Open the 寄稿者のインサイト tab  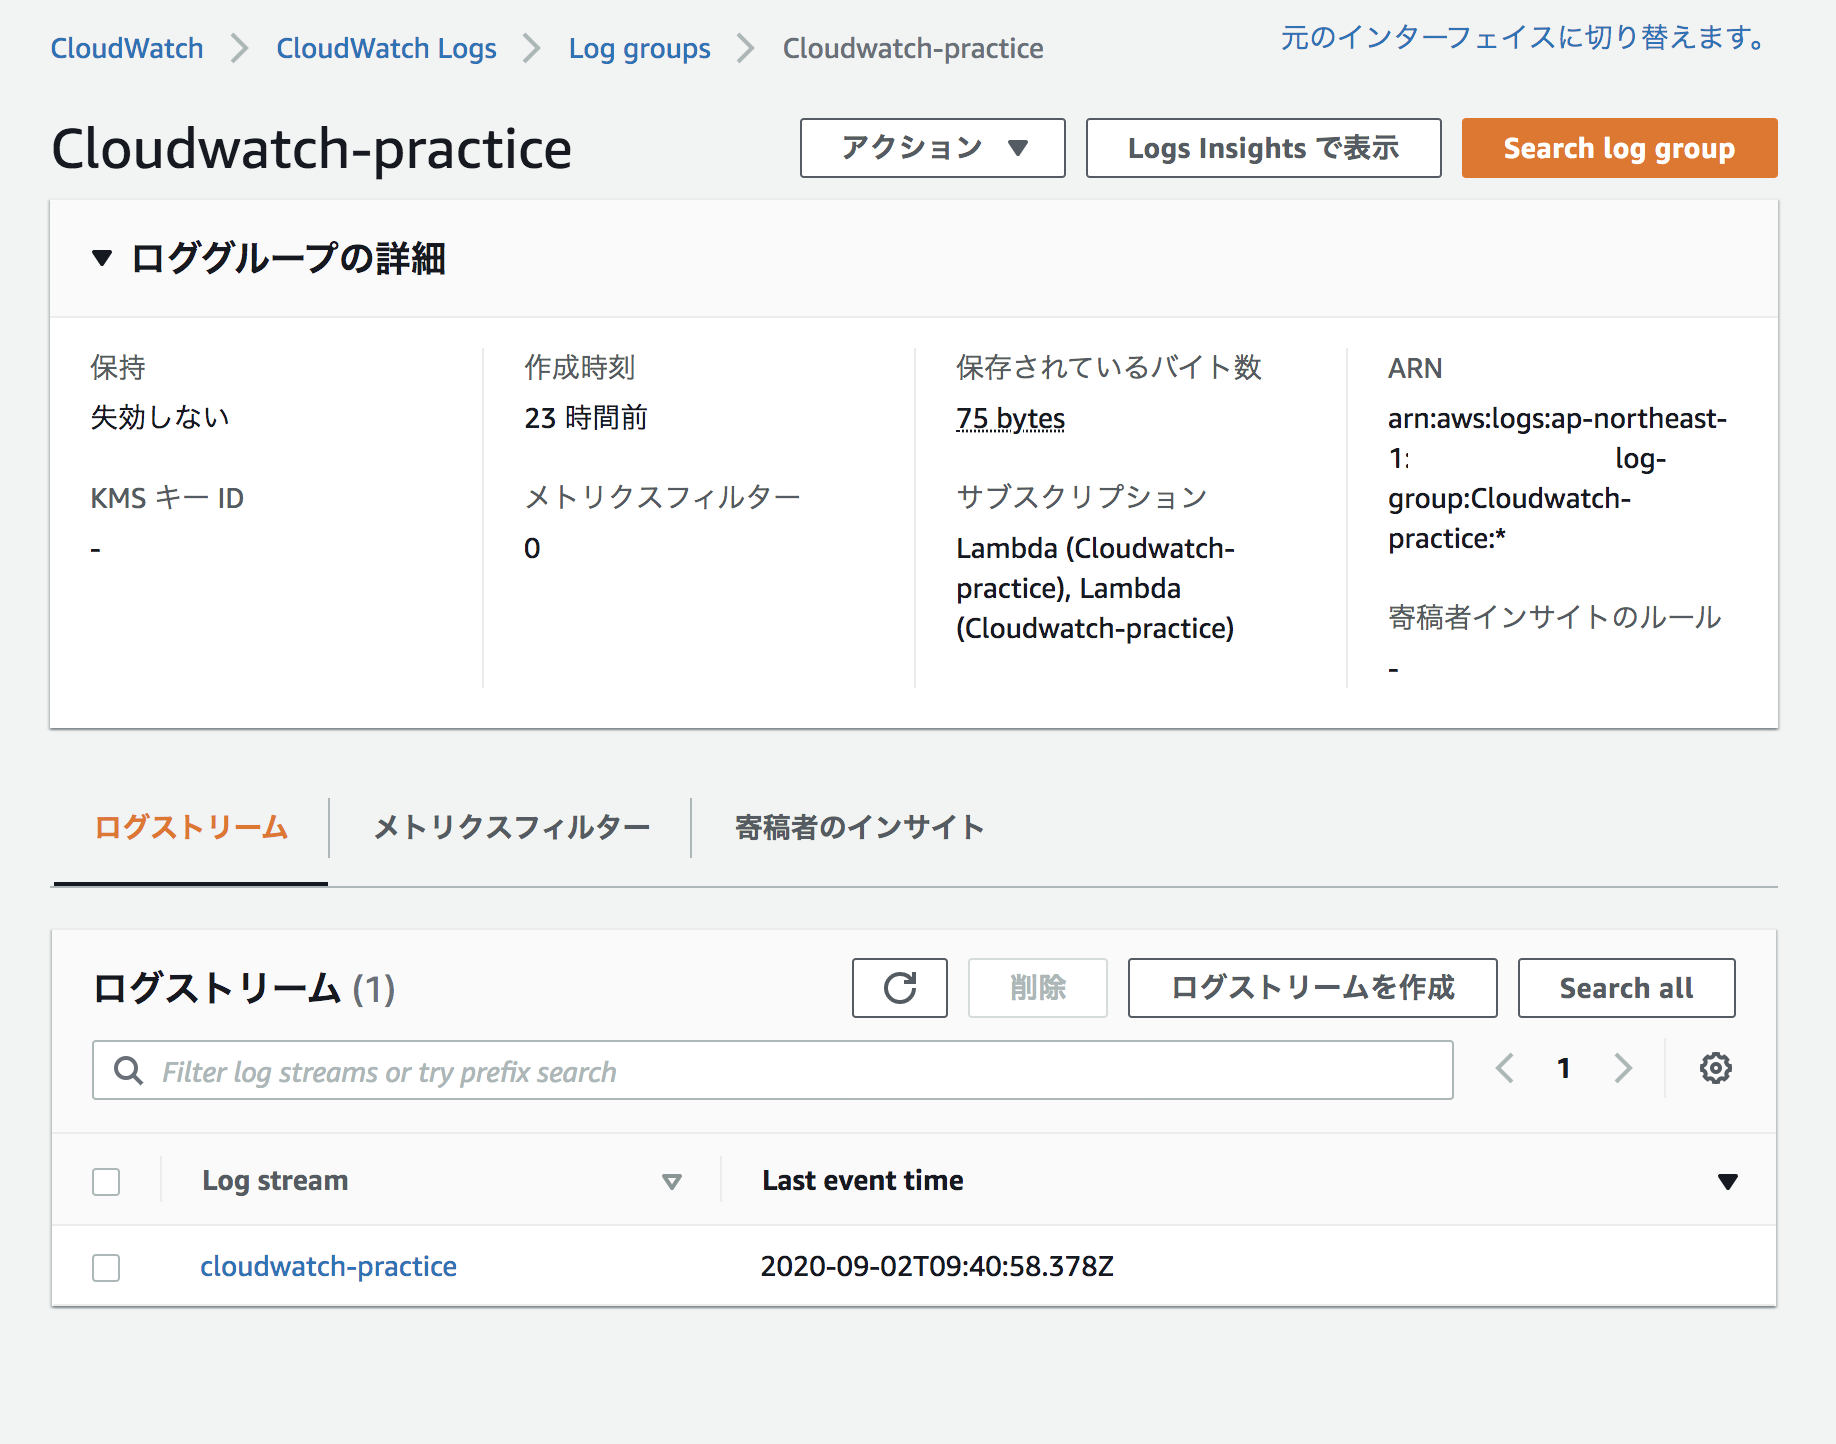[x=857, y=827]
